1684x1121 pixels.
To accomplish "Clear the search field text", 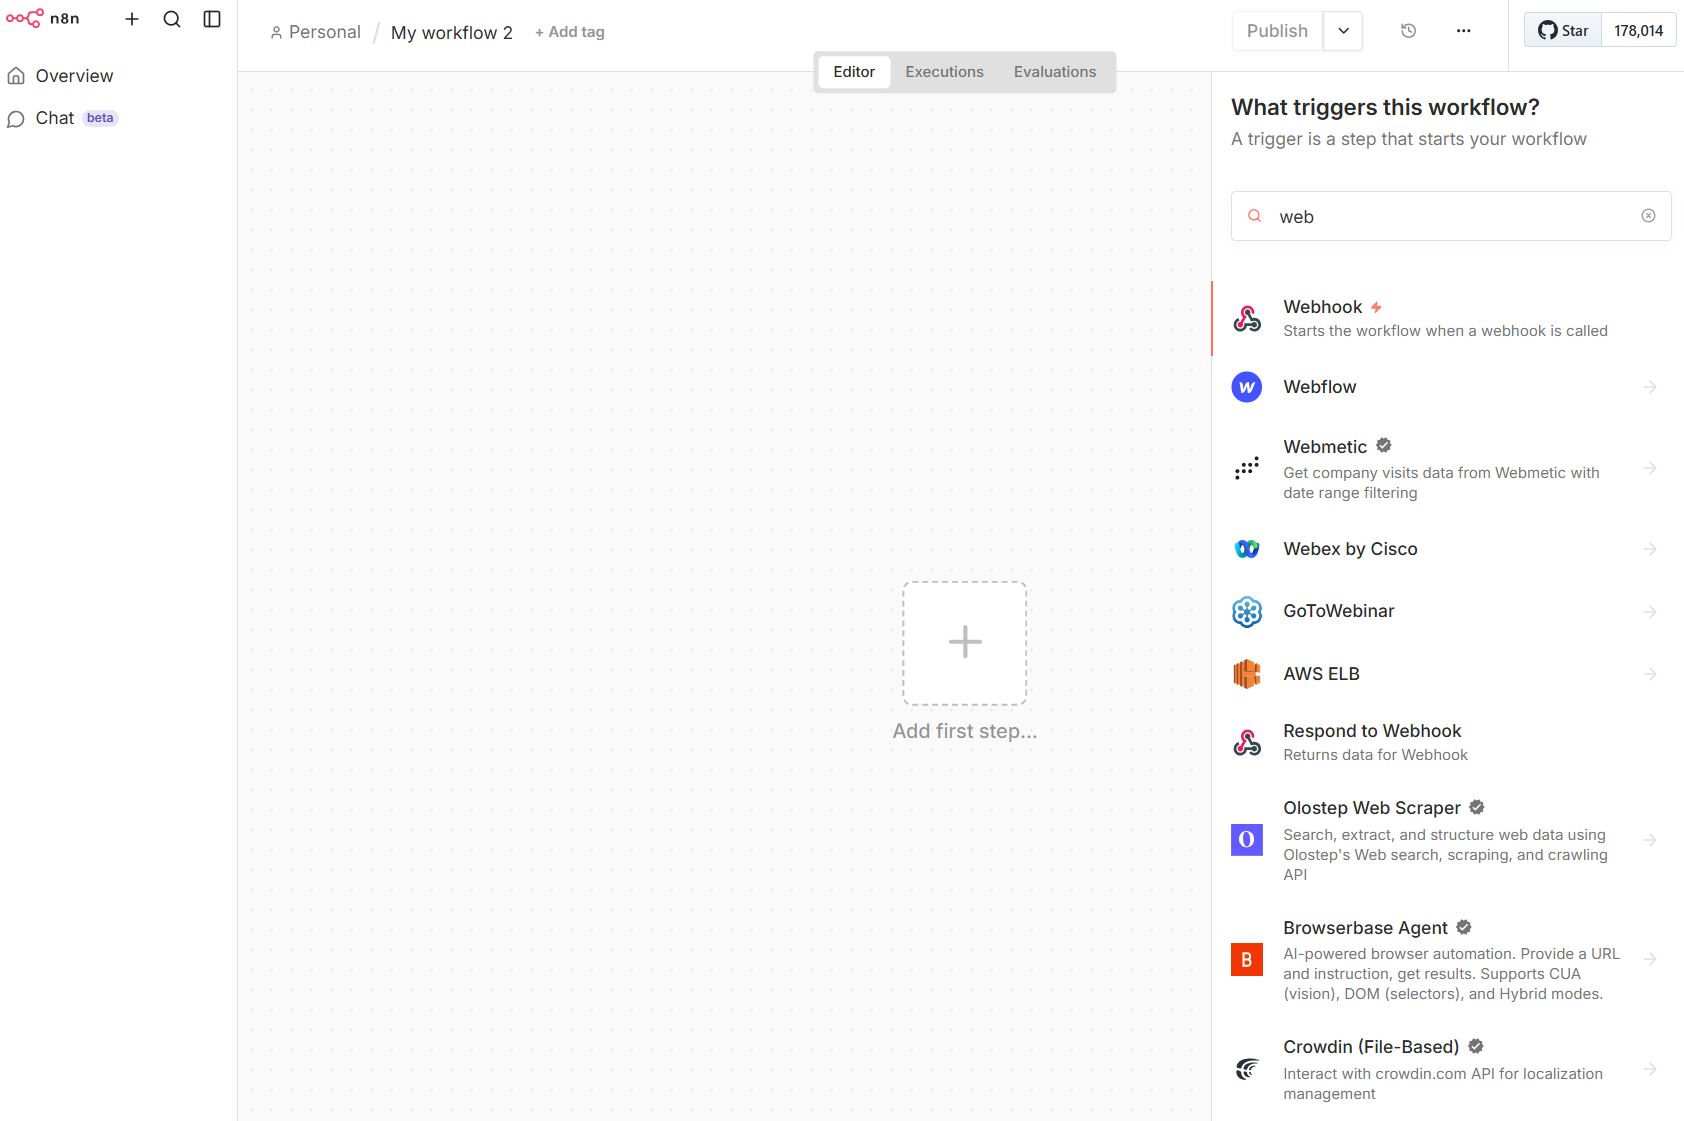I will pyautogui.click(x=1648, y=216).
